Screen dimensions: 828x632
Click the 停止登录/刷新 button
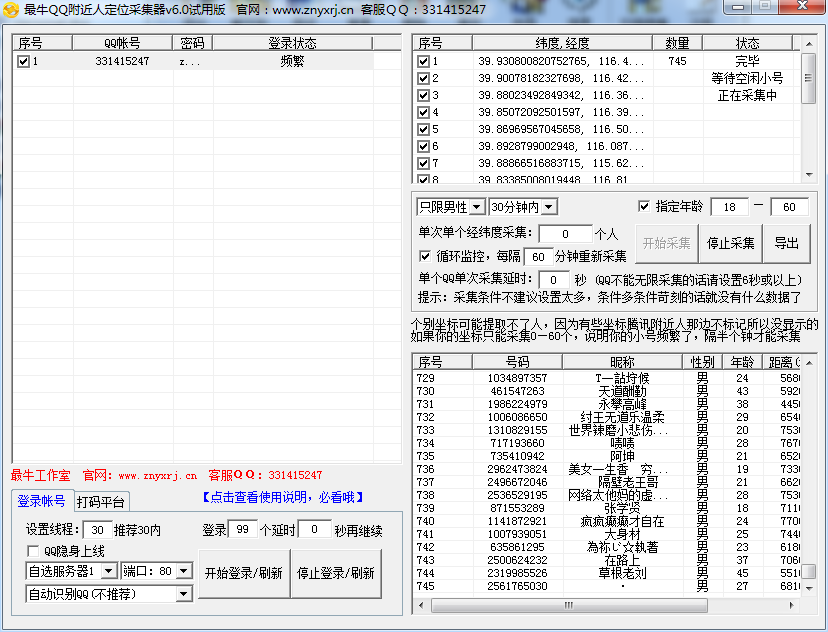[336, 573]
